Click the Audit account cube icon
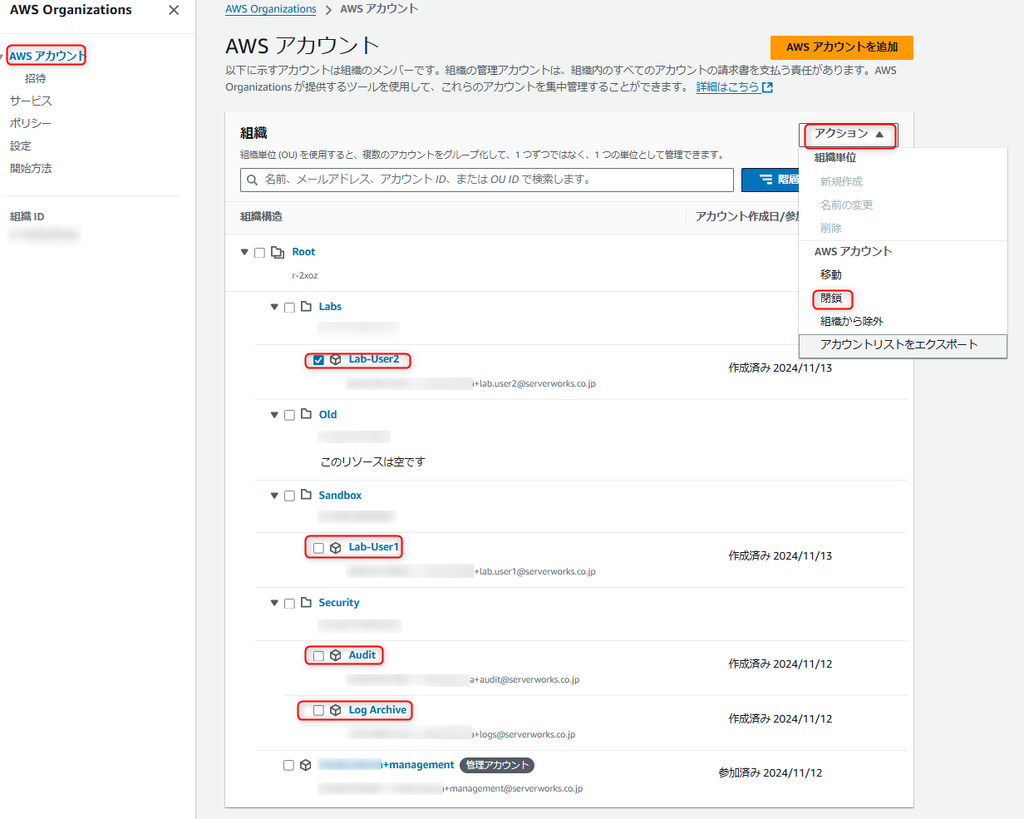The image size is (1024, 819). point(336,655)
